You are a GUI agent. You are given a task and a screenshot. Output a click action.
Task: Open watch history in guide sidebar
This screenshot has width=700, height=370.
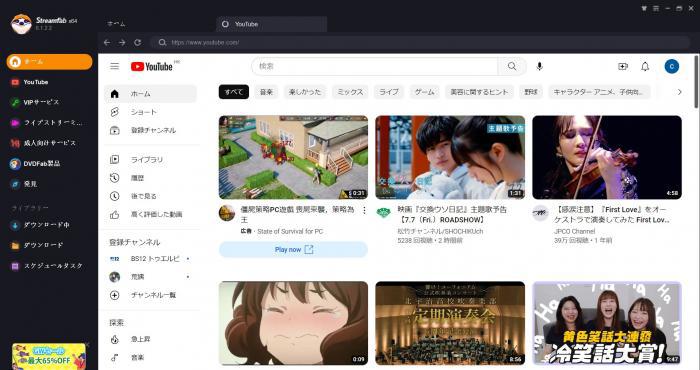(150, 178)
